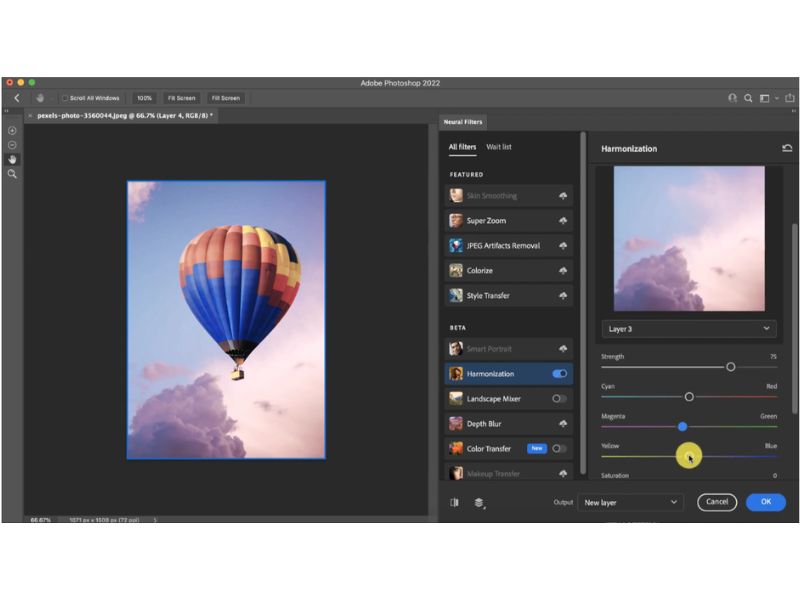Switch to the Wait list tab
The width and height of the screenshot is (800, 600).
pos(498,147)
